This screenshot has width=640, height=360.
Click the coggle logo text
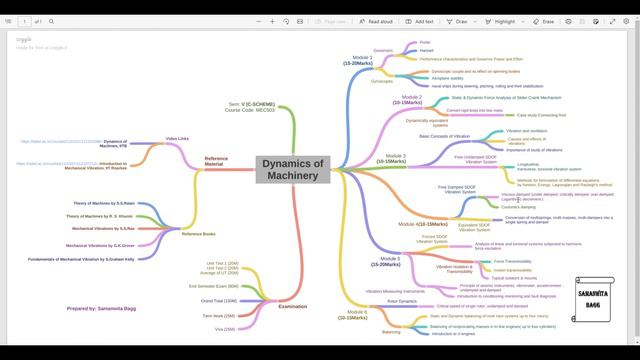24,39
